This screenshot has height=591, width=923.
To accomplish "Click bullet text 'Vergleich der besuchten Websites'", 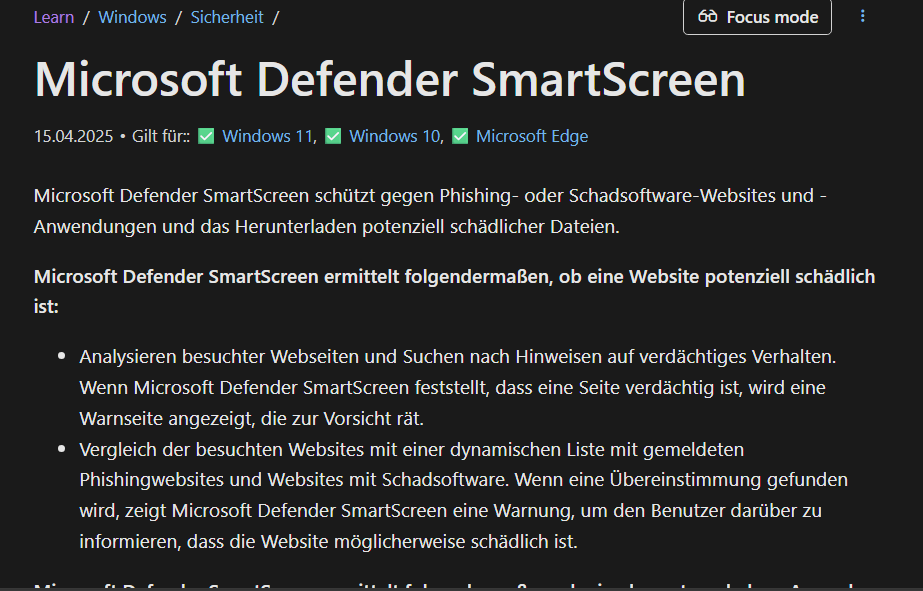I will coord(222,450).
